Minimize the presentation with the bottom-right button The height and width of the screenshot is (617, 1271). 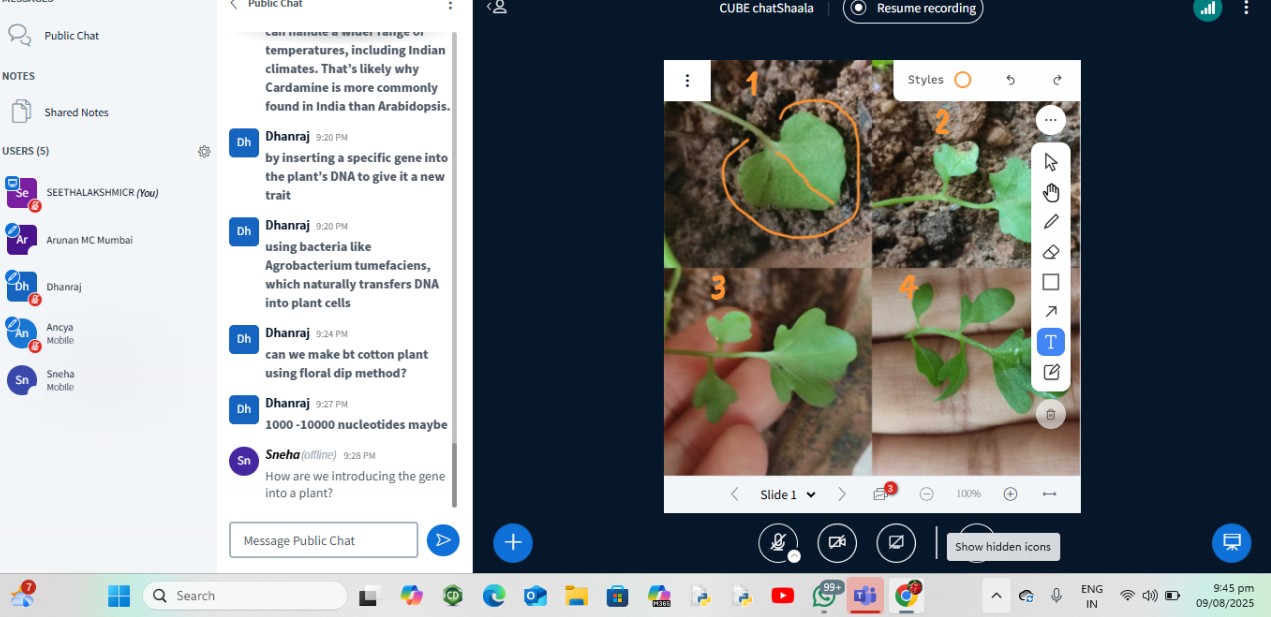pyautogui.click(x=1232, y=542)
